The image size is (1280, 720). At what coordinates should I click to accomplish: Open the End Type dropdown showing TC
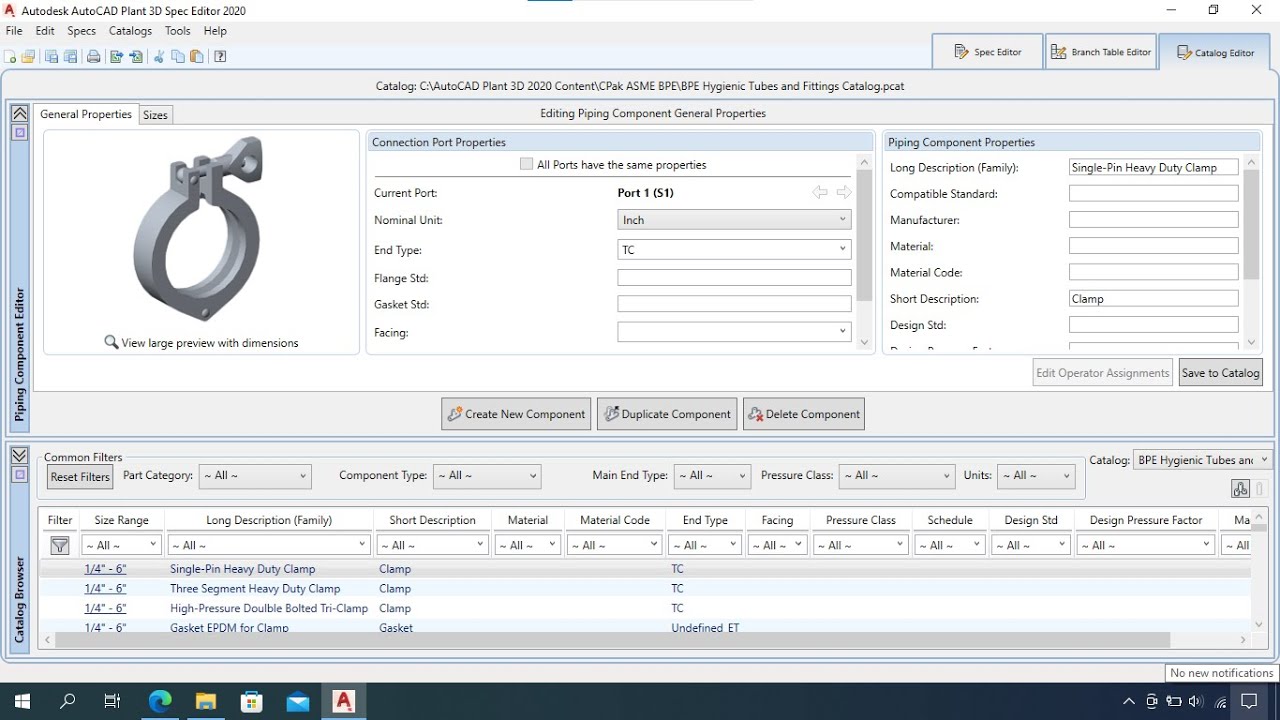tap(734, 250)
